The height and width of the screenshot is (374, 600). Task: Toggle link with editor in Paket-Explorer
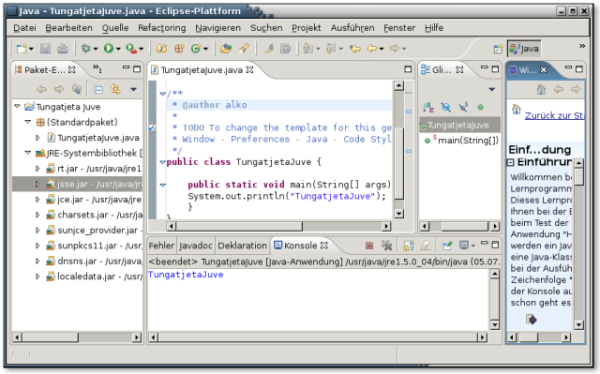(x=115, y=90)
